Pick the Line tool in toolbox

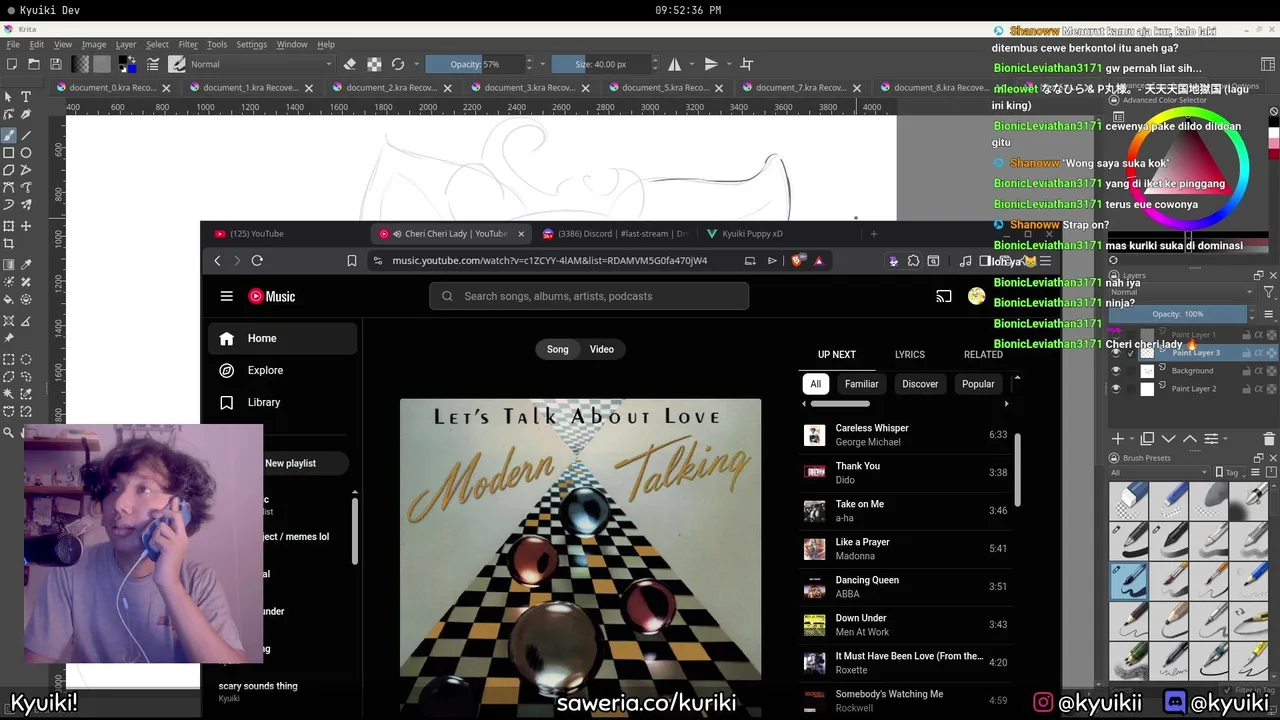click(26, 135)
